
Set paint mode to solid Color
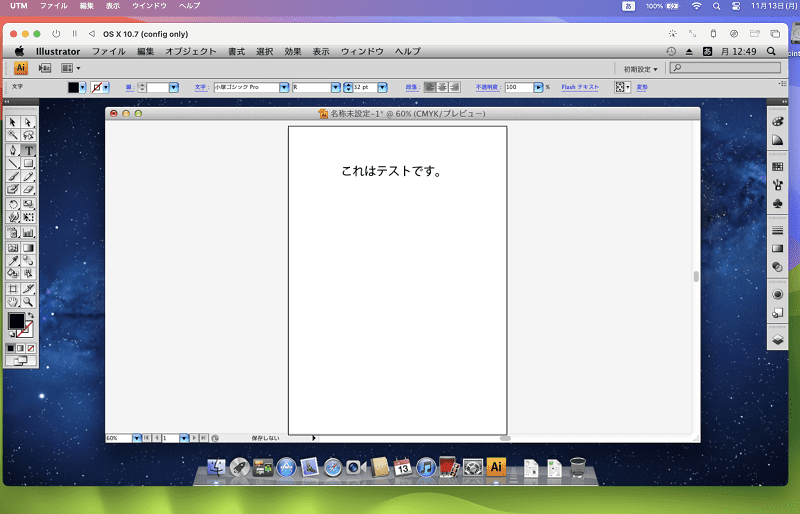(x=10, y=348)
